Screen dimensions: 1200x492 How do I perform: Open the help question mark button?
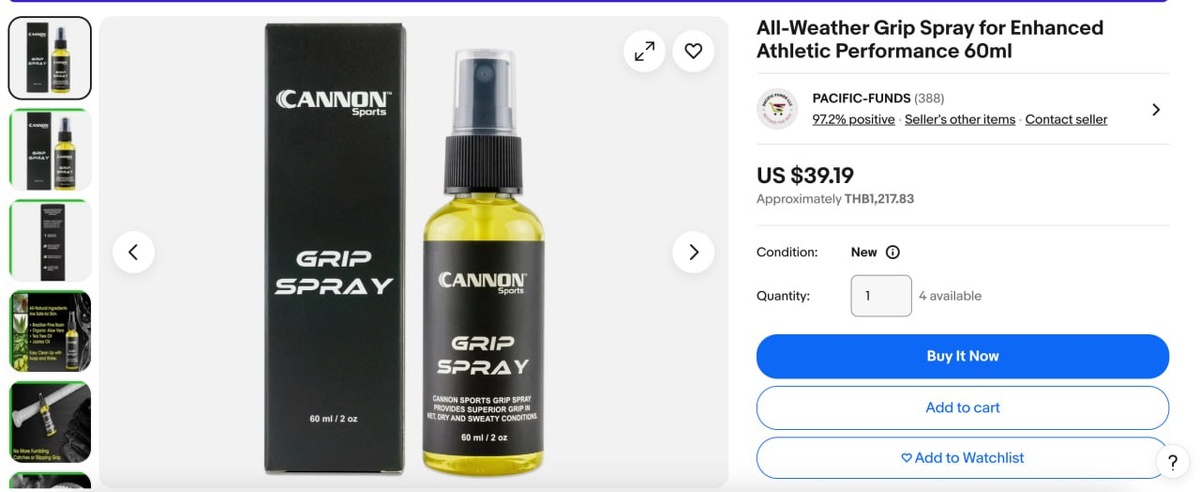click(1172, 462)
